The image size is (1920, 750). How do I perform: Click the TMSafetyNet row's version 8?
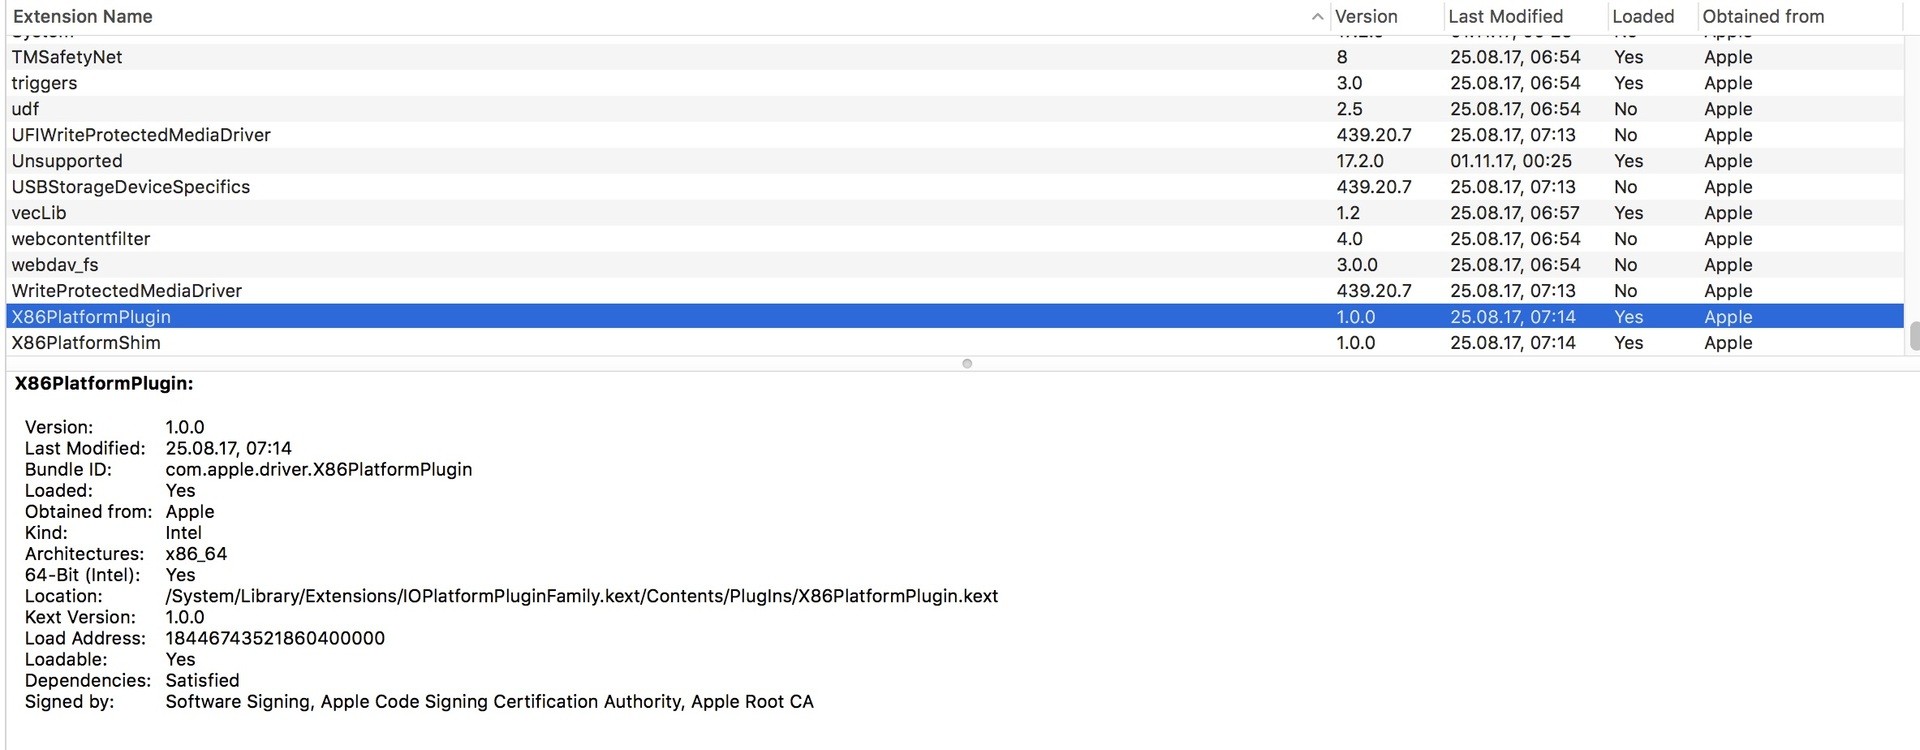1342,57
